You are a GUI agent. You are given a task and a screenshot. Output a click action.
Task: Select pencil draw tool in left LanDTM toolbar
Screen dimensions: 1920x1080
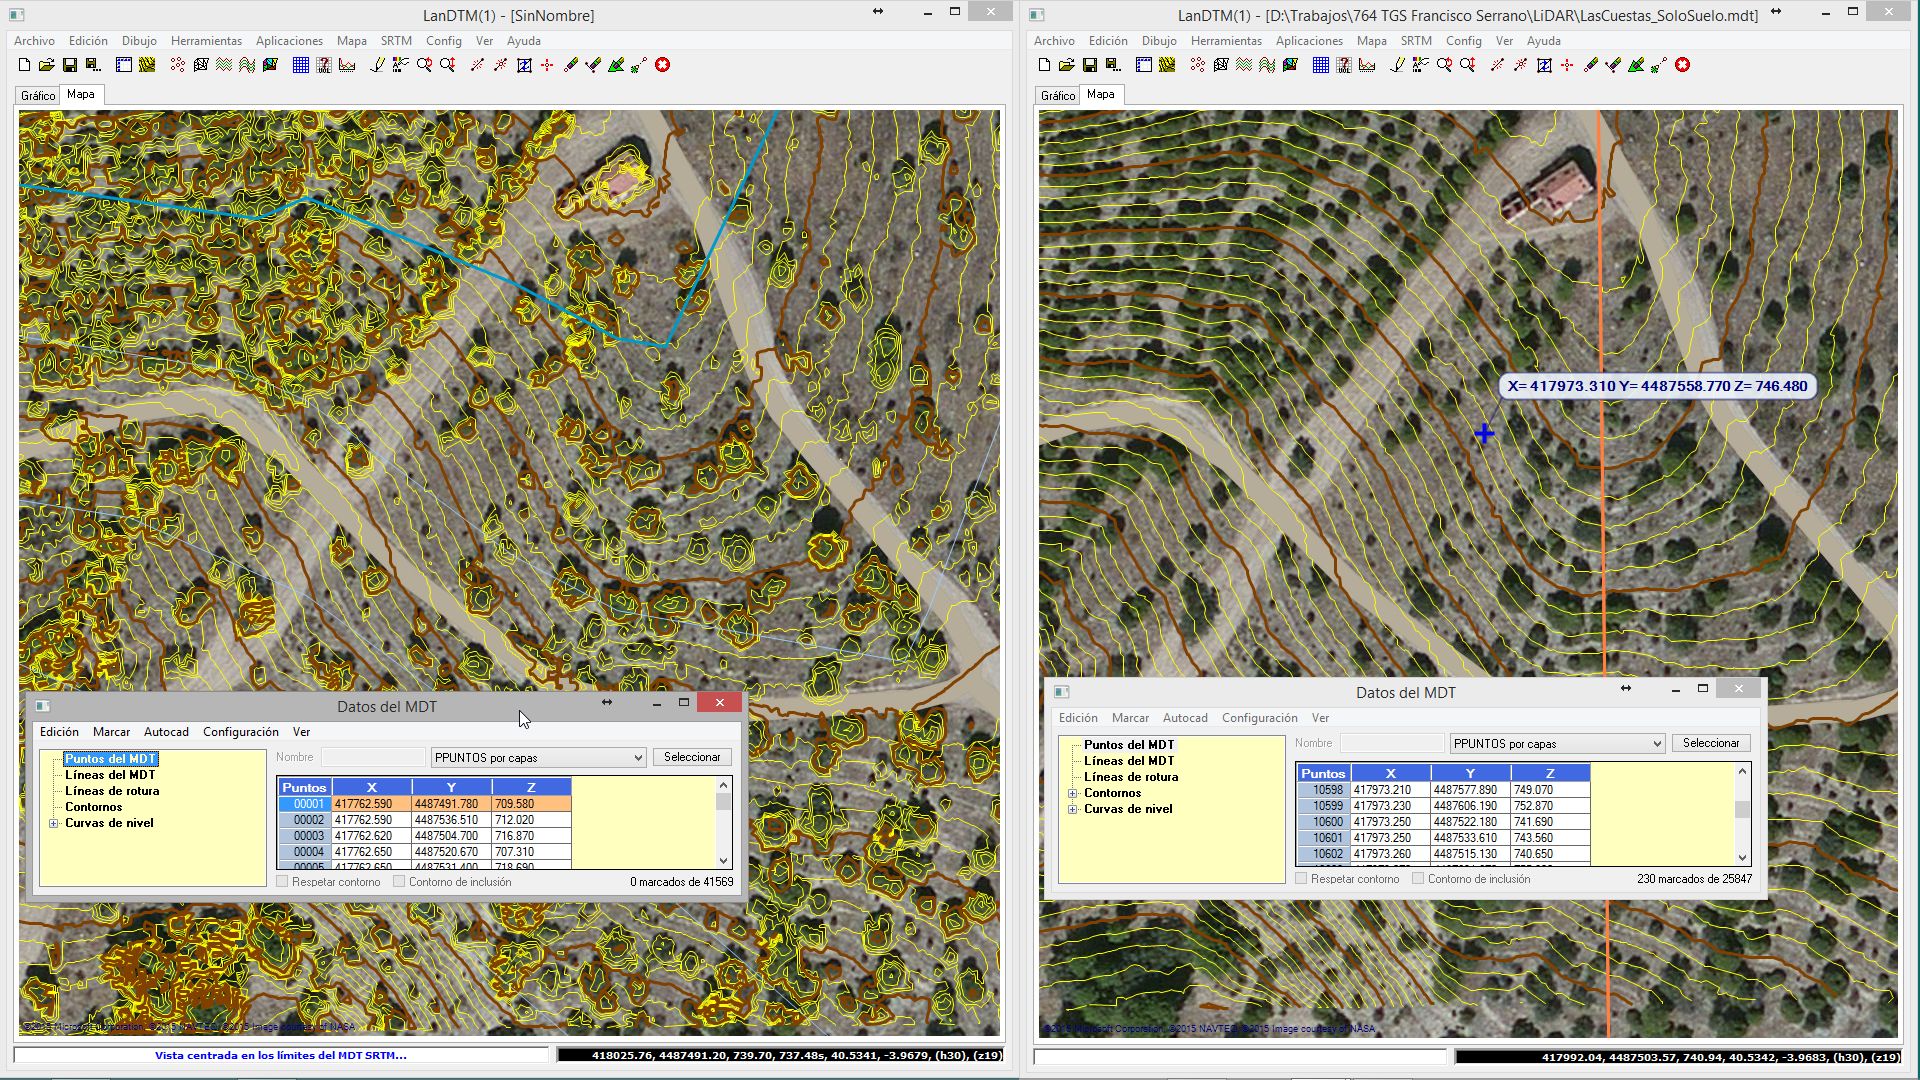coord(377,65)
